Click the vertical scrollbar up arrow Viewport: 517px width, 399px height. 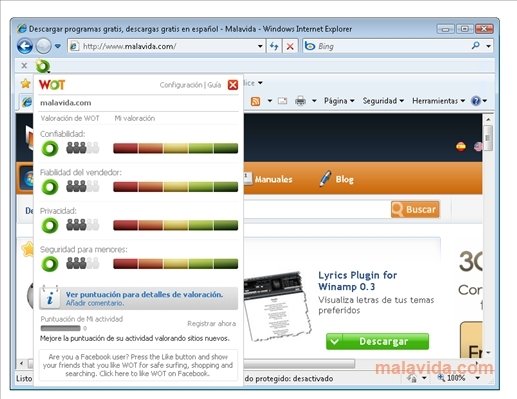pyautogui.click(x=488, y=119)
